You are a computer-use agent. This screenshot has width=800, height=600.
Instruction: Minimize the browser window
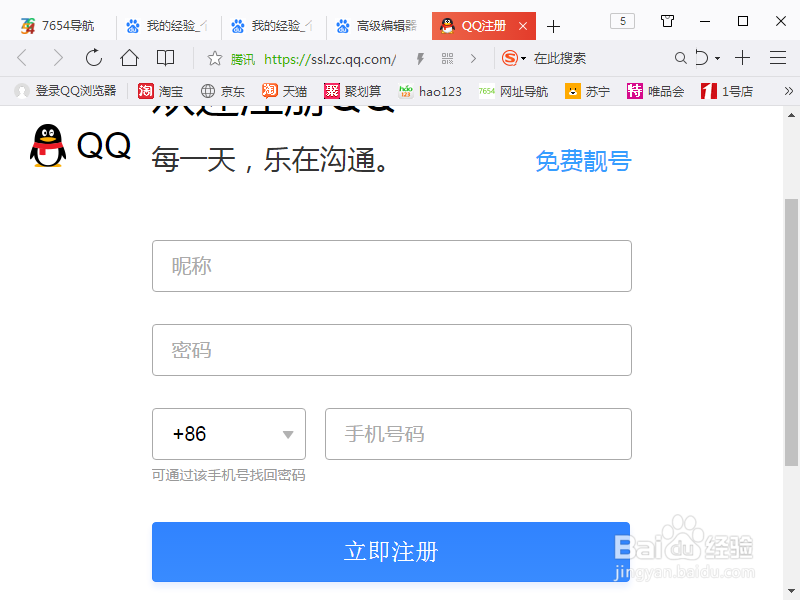(x=705, y=21)
